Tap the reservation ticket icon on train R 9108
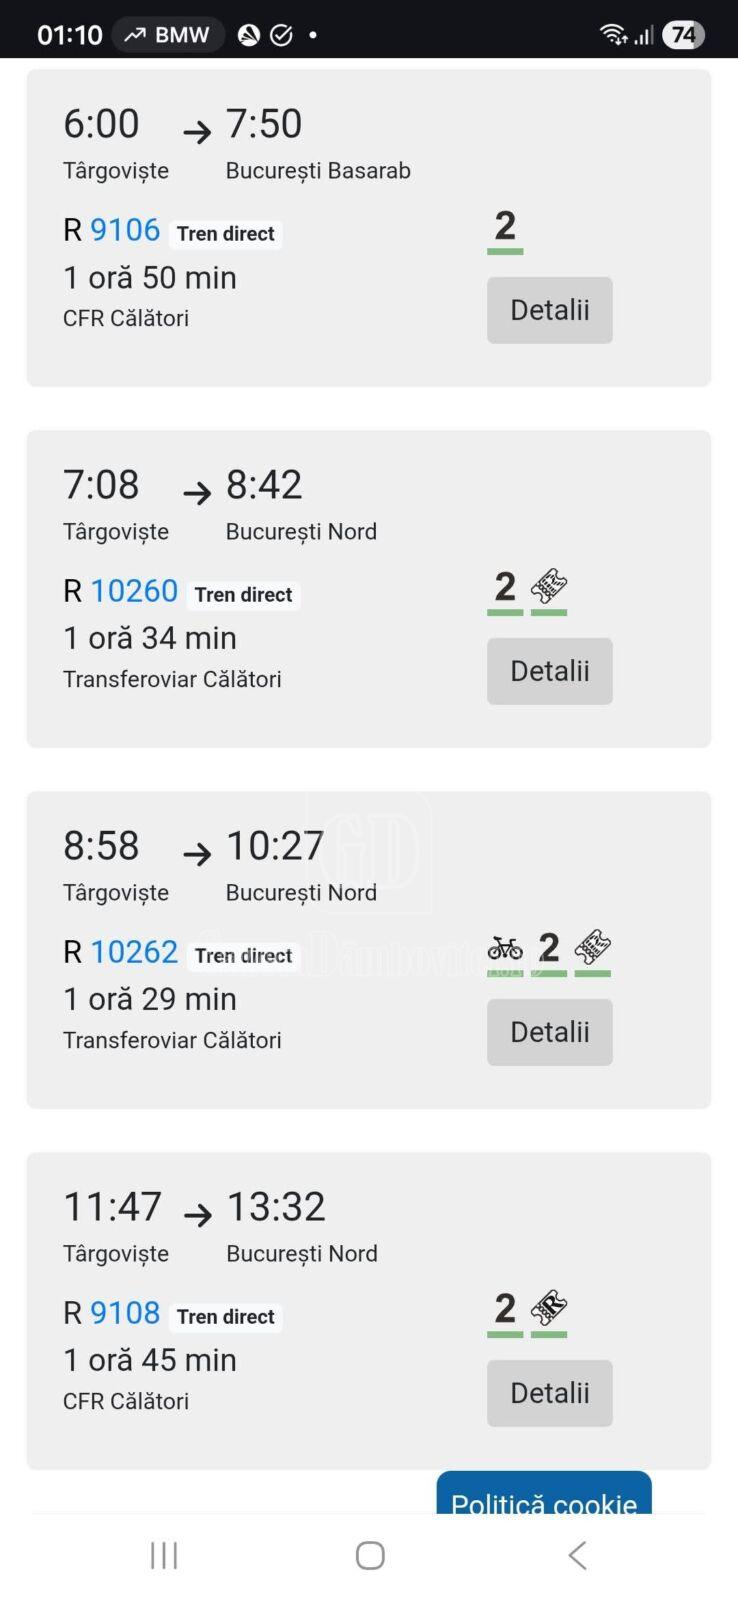This screenshot has height=1600, width=738. click(x=549, y=1309)
